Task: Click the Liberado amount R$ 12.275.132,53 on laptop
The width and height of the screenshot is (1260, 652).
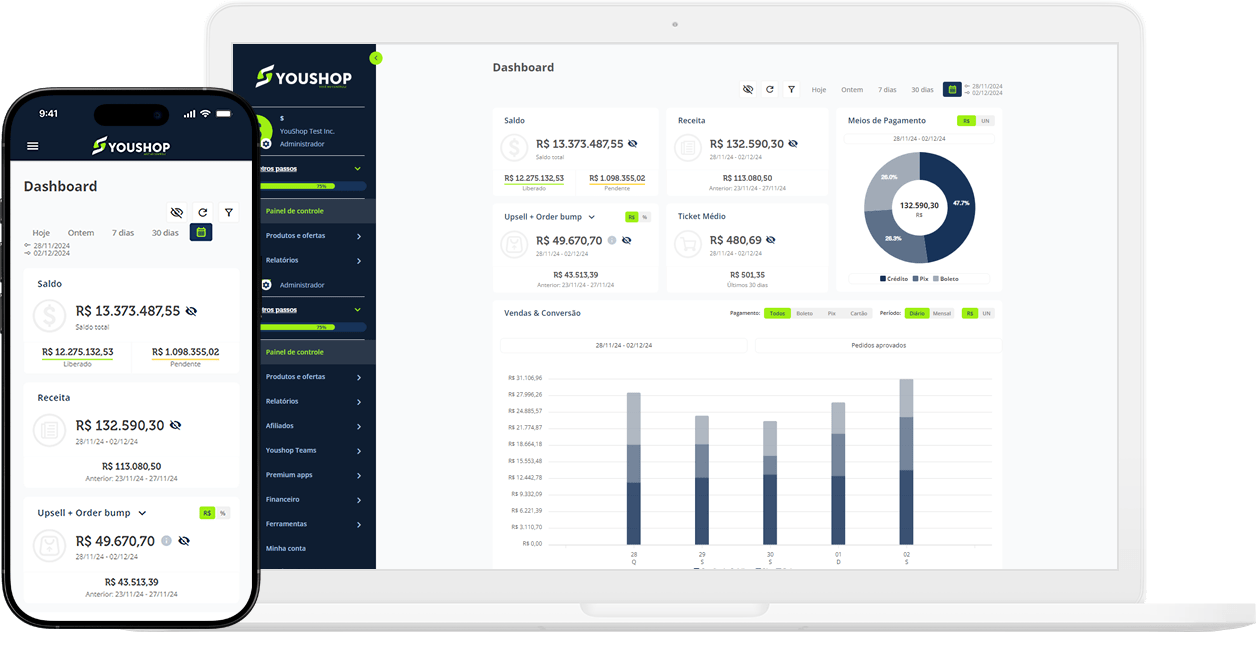Action: click(534, 178)
